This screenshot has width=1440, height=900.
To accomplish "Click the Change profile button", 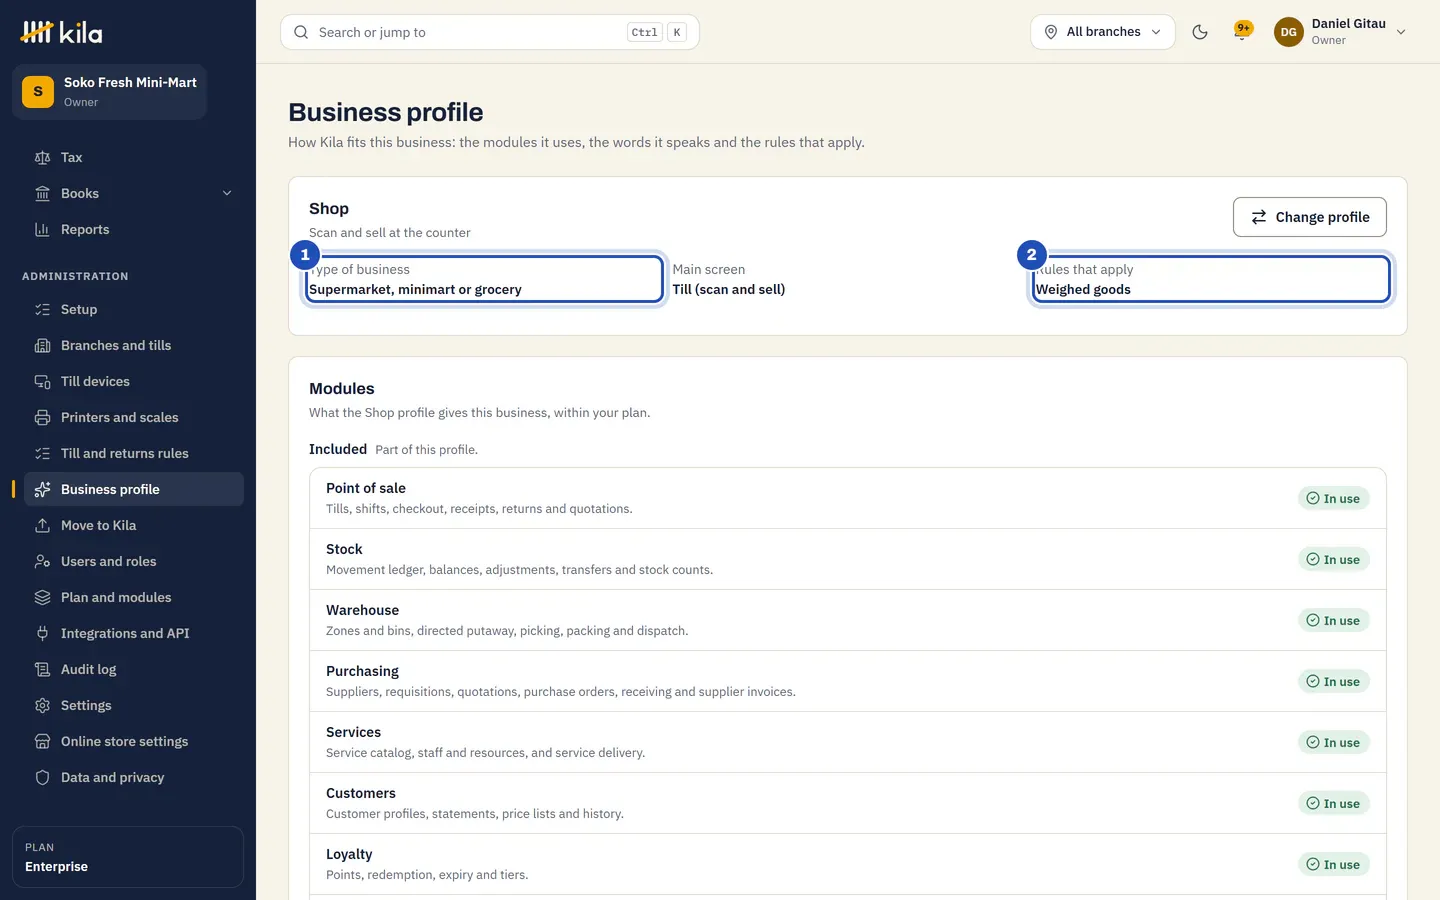I will coord(1310,217).
